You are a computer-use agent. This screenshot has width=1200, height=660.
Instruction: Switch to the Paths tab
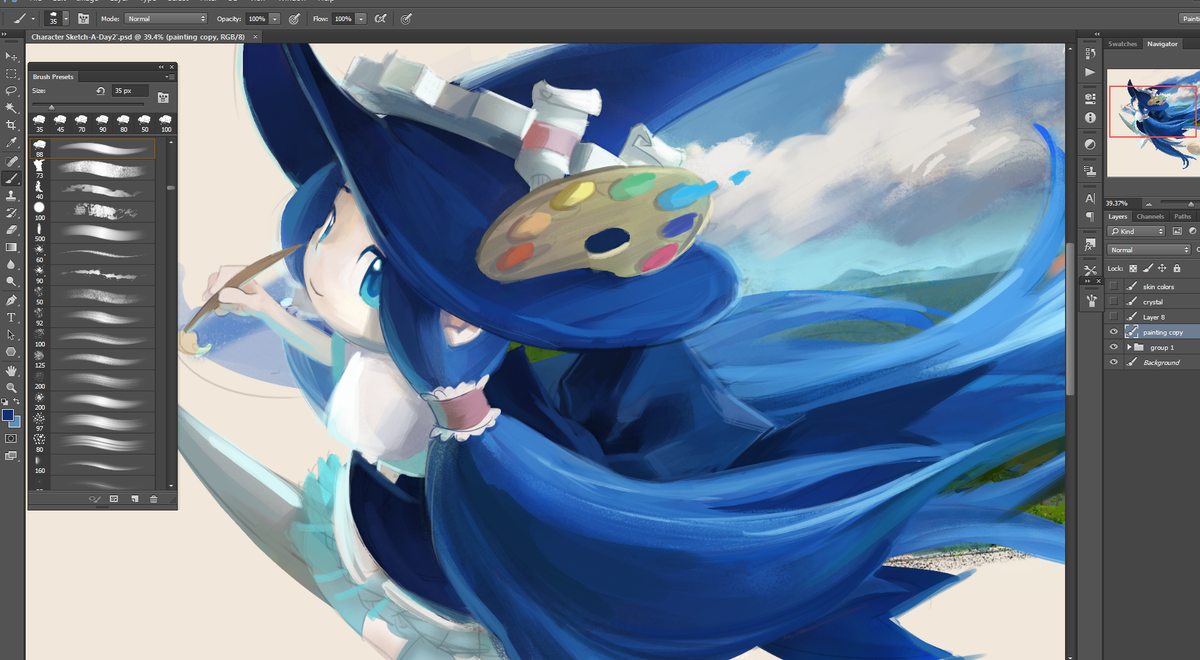pos(1182,216)
